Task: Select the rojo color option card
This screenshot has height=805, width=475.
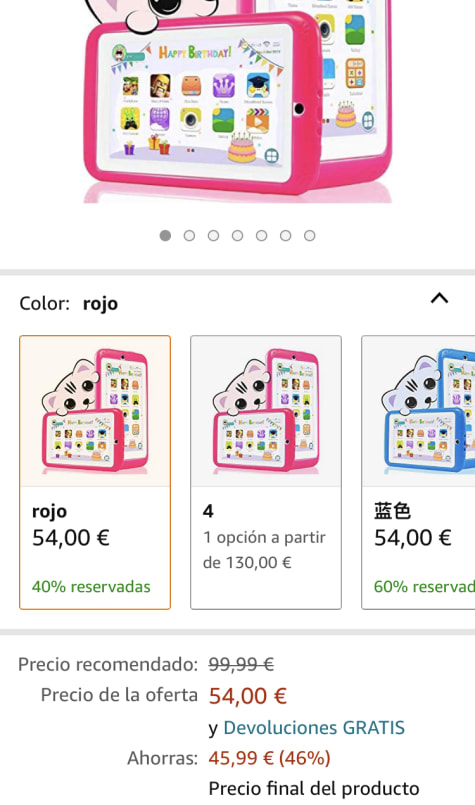Action: tap(95, 472)
